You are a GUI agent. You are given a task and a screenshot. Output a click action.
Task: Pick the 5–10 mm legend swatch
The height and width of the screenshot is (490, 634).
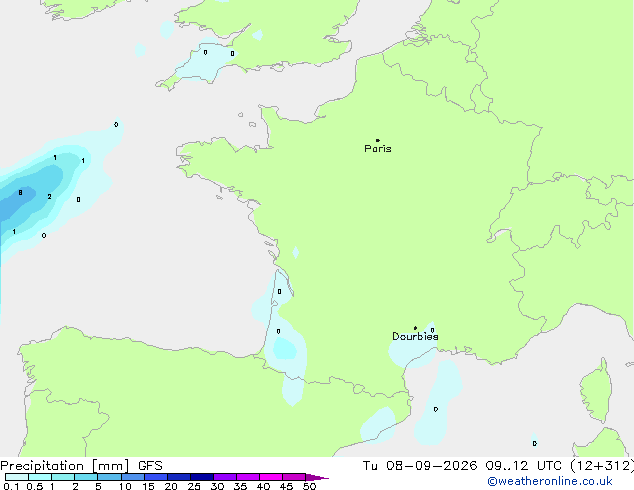click(109, 477)
